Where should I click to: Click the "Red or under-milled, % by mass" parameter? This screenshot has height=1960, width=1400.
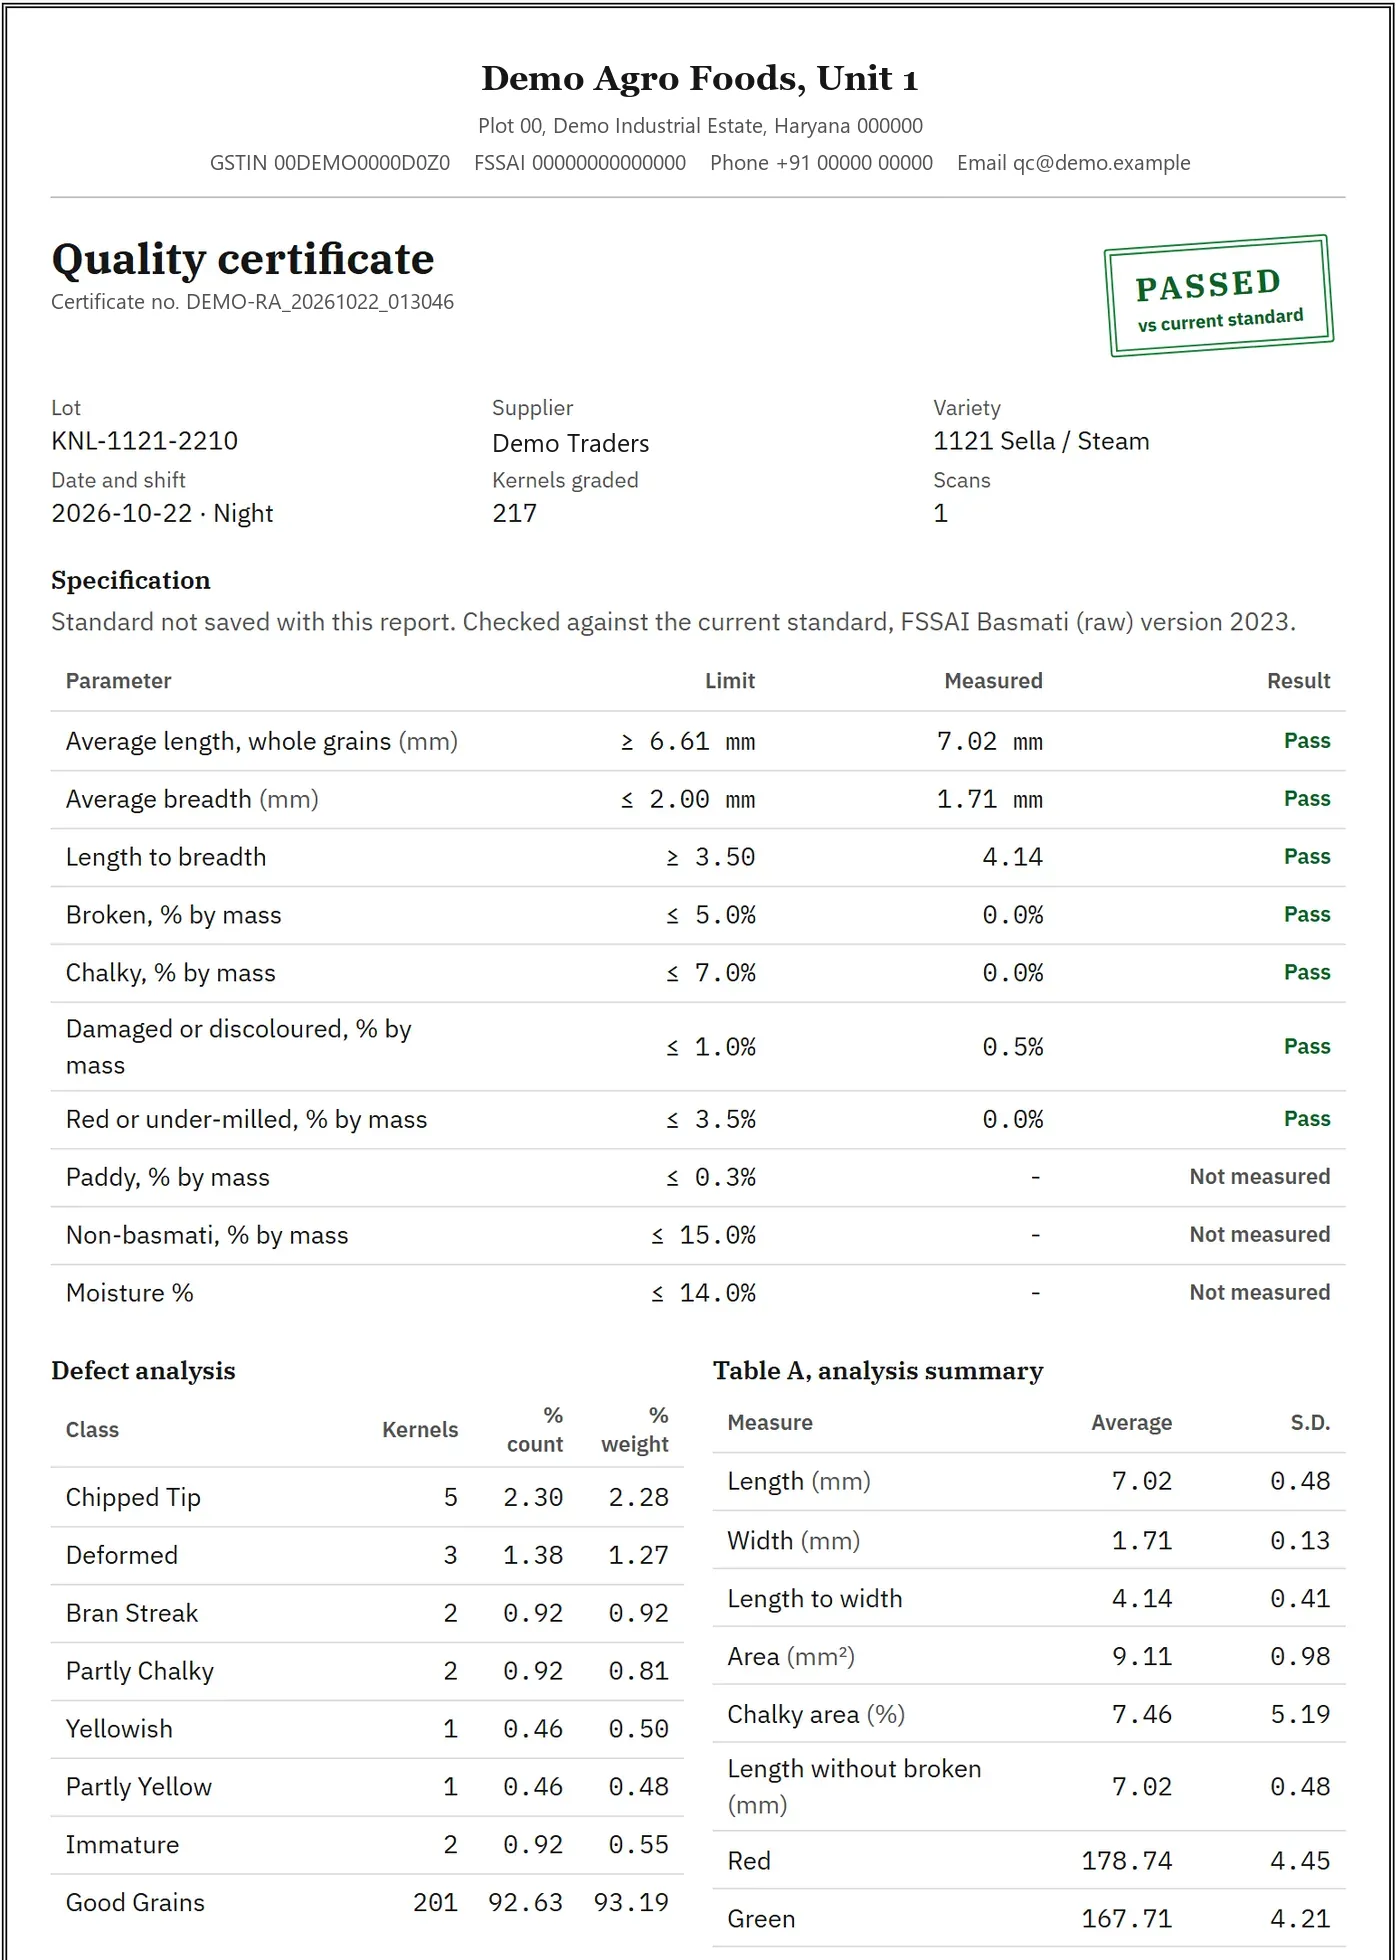coord(247,1119)
